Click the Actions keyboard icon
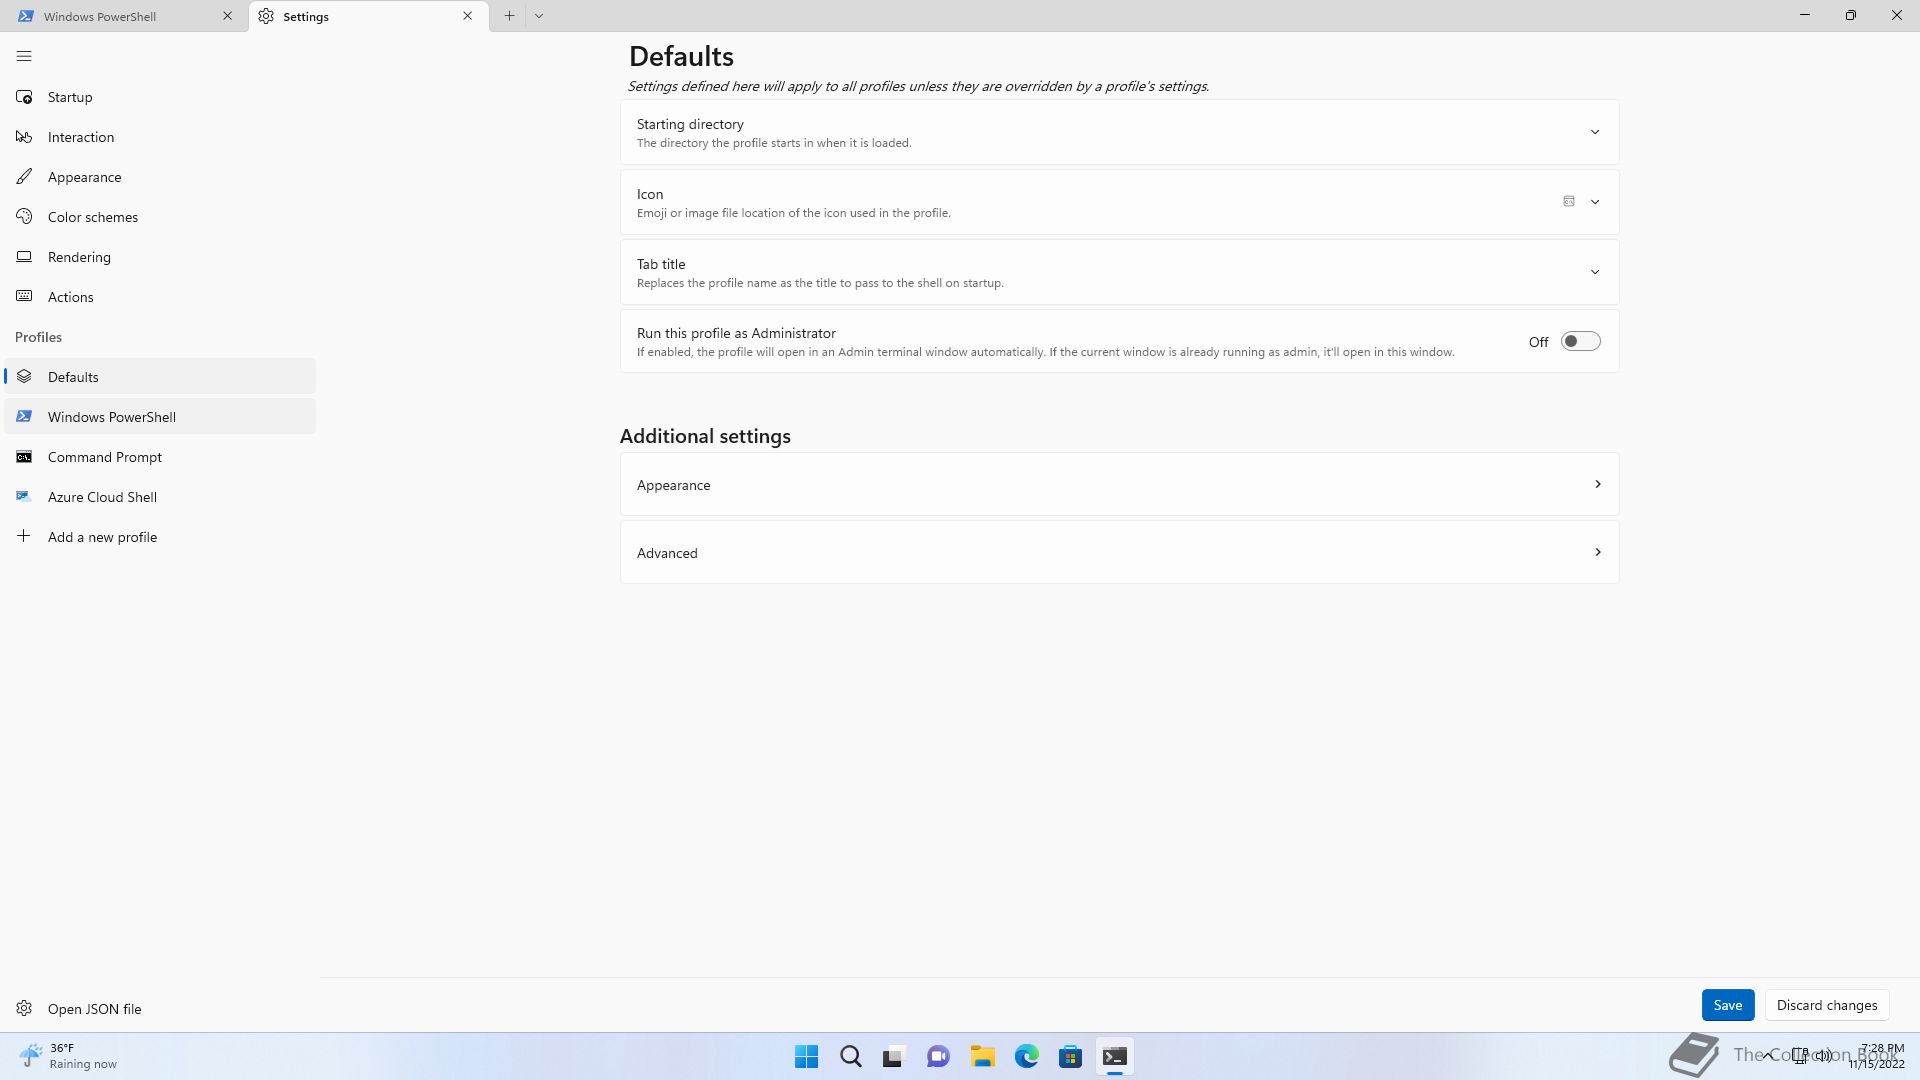1920x1080 pixels. pos(24,297)
